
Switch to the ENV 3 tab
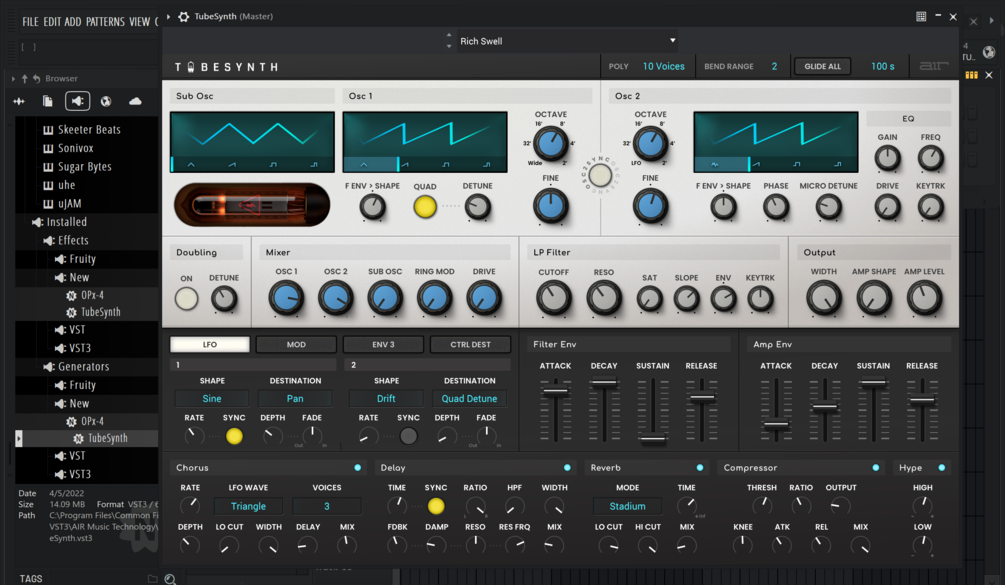[x=383, y=345]
